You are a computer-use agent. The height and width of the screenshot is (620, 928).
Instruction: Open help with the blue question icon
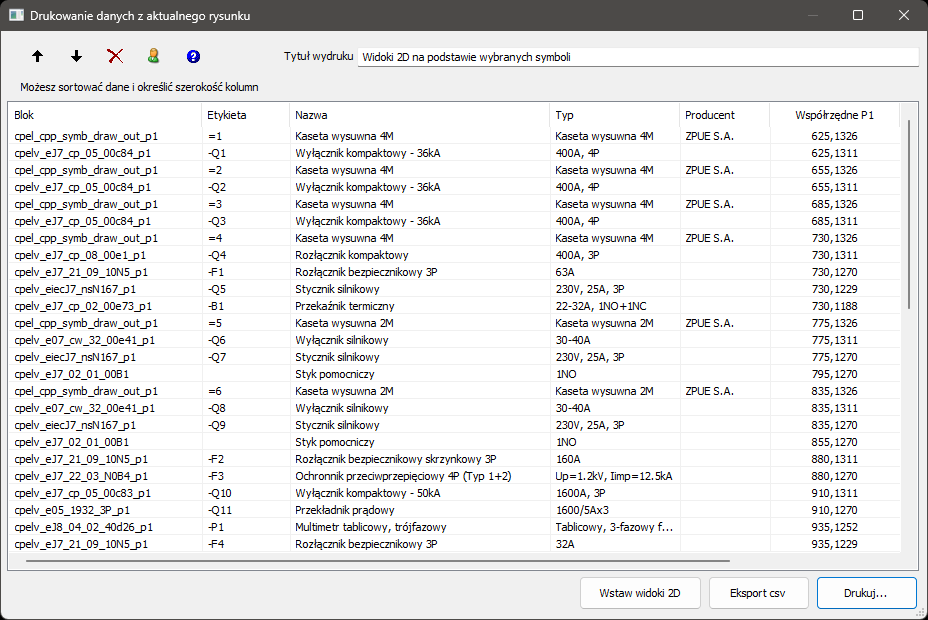(193, 57)
